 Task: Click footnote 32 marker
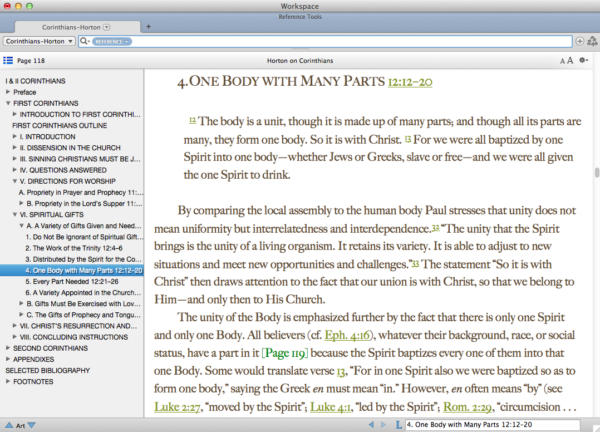[435, 227]
